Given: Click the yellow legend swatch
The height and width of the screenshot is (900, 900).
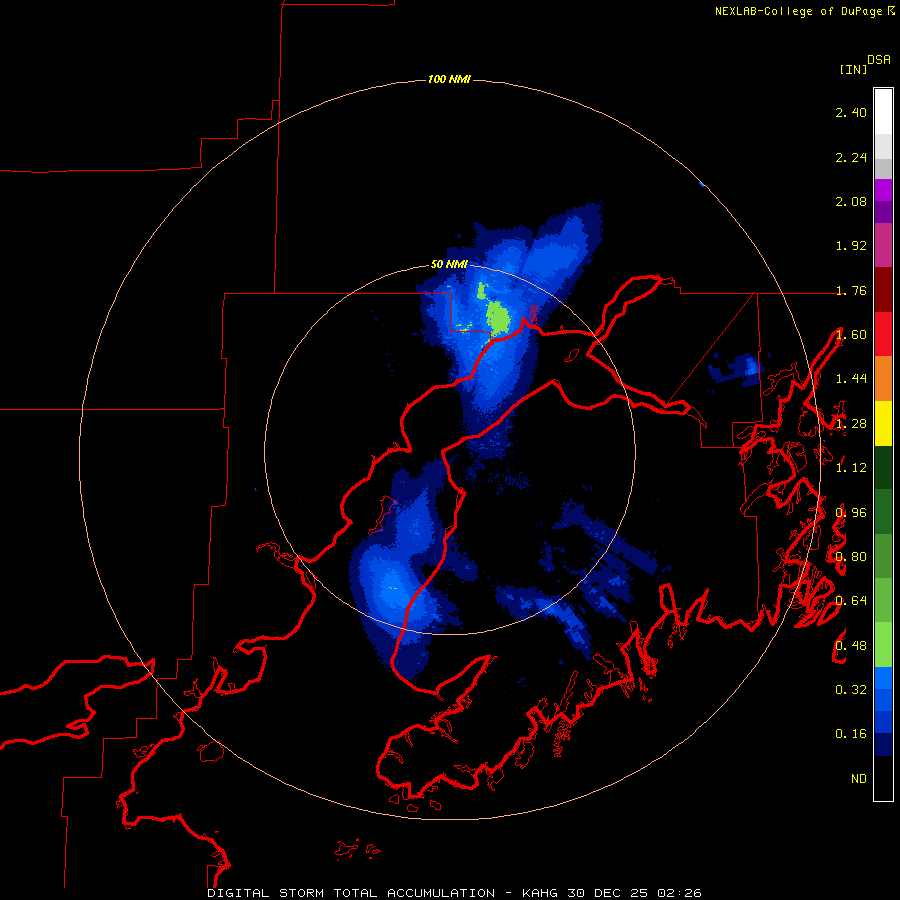Looking at the screenshot, I should (x=883, y=424).
